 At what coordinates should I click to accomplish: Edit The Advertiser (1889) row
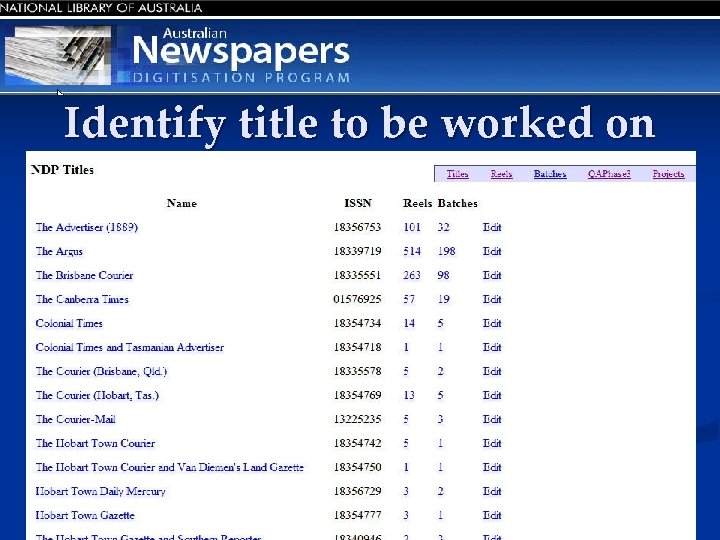coord(492,227)
